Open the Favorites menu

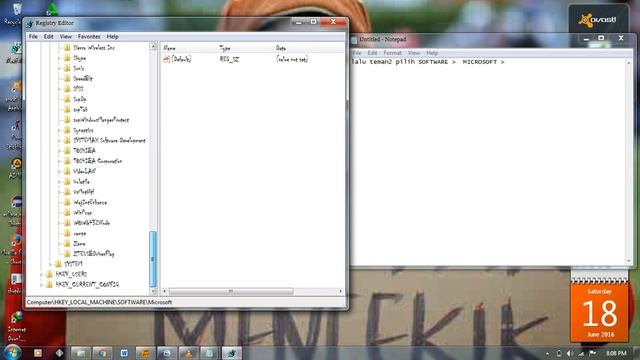point(89,37)
